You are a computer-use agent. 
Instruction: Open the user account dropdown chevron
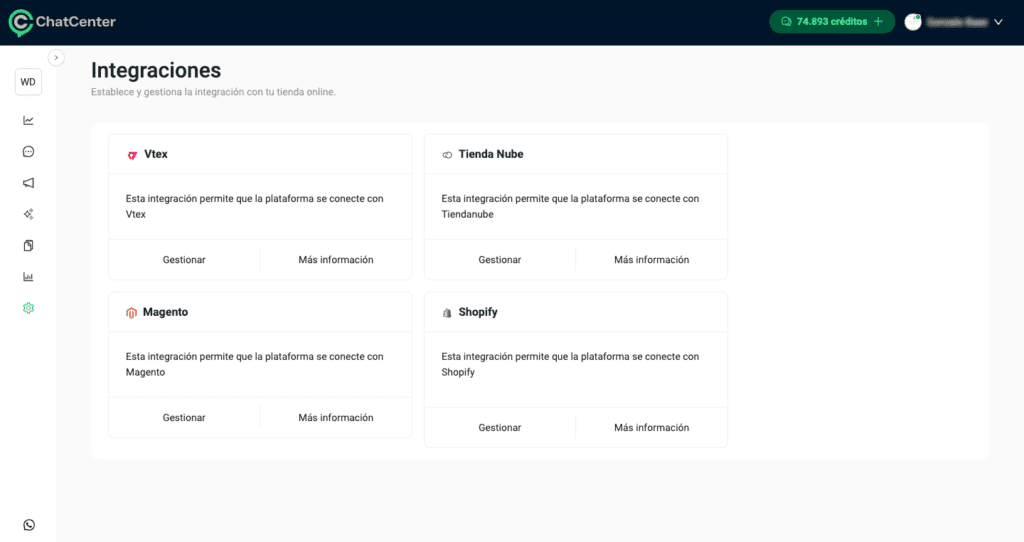click(x=998, y=22)
